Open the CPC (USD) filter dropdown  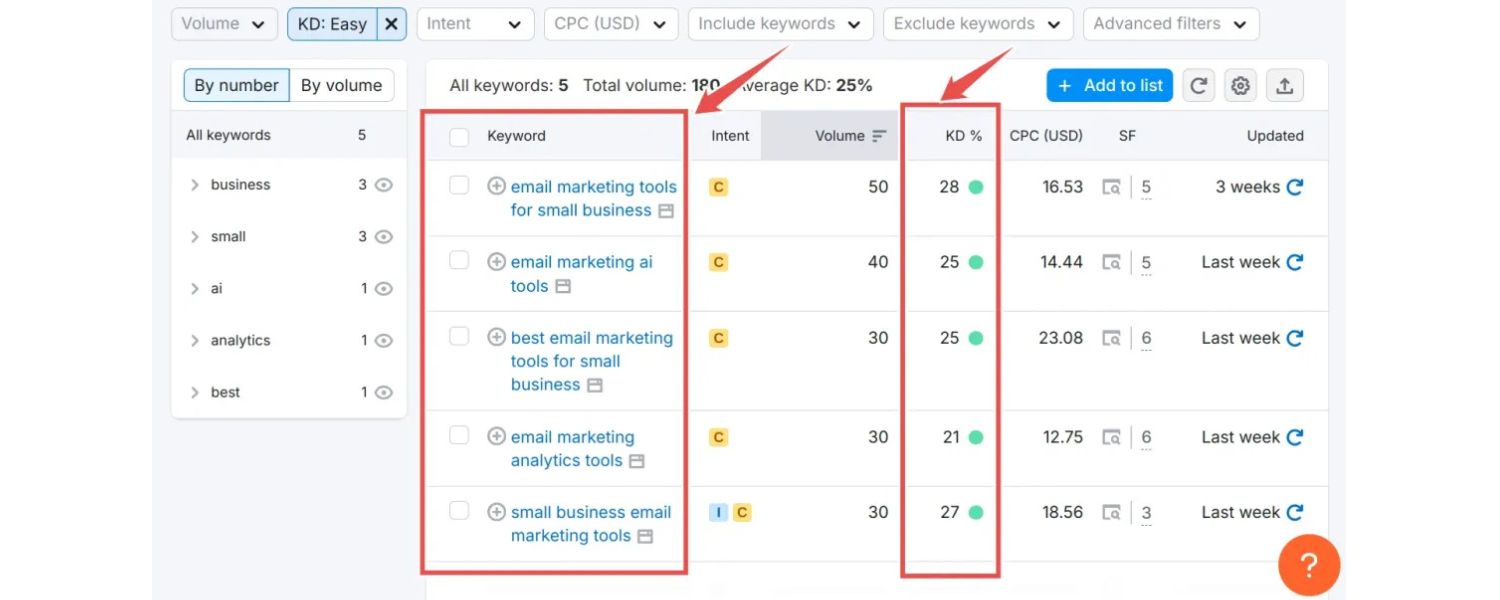(x=611, y=24)
